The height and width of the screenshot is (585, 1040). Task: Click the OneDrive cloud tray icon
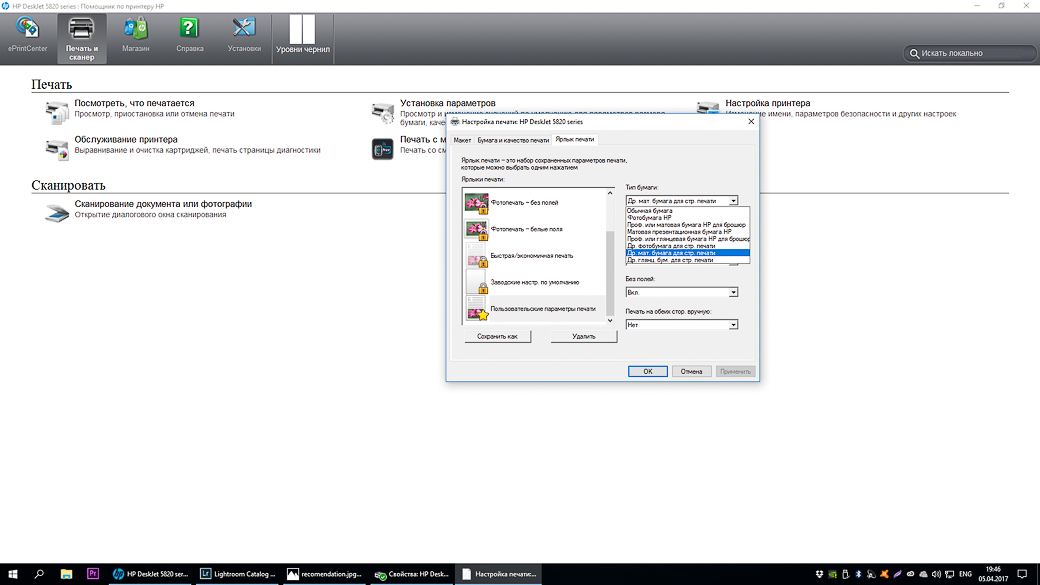(x=923, y=574)
